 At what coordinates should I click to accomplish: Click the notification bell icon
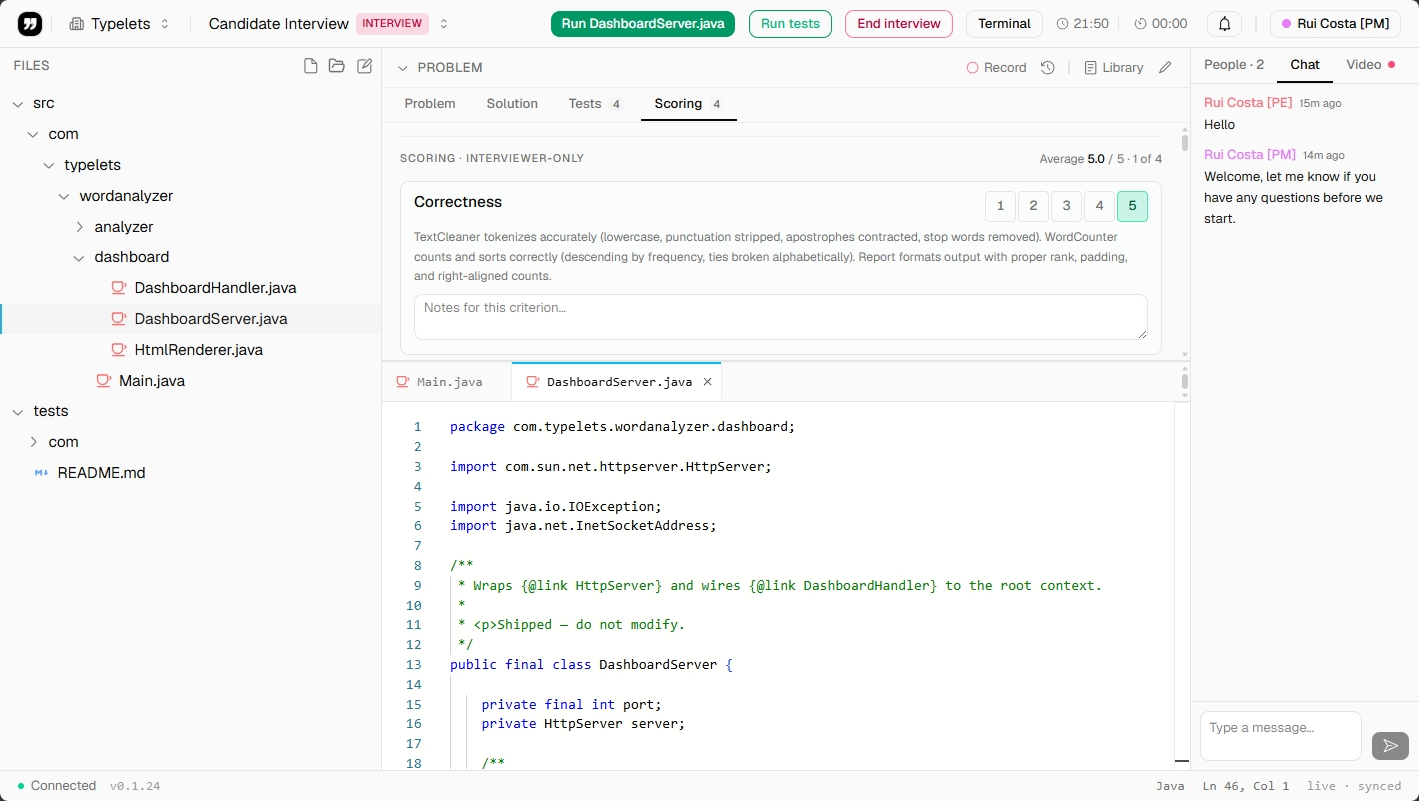point(1224,24)
